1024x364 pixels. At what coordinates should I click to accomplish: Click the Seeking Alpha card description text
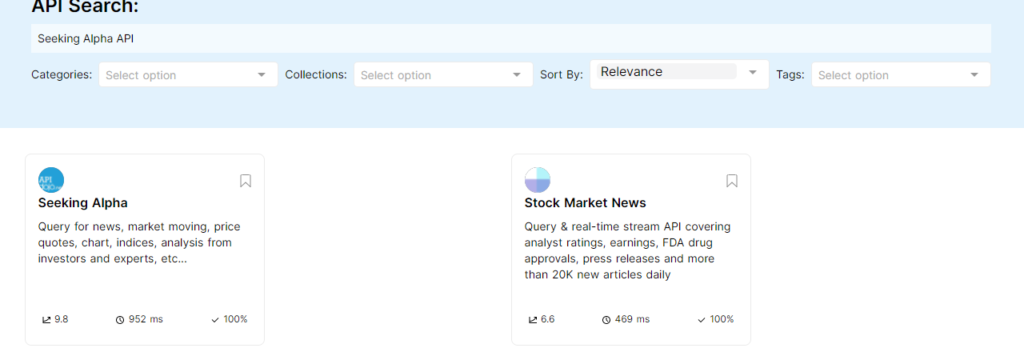tap(139, 242)
